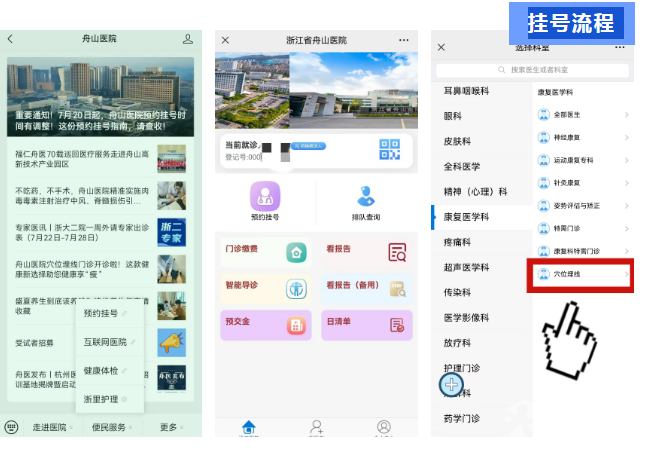Click doctor icon beside 康复科特需门诊
The height and width of the screenshot is (463, 662).
(x=543, y=251)
